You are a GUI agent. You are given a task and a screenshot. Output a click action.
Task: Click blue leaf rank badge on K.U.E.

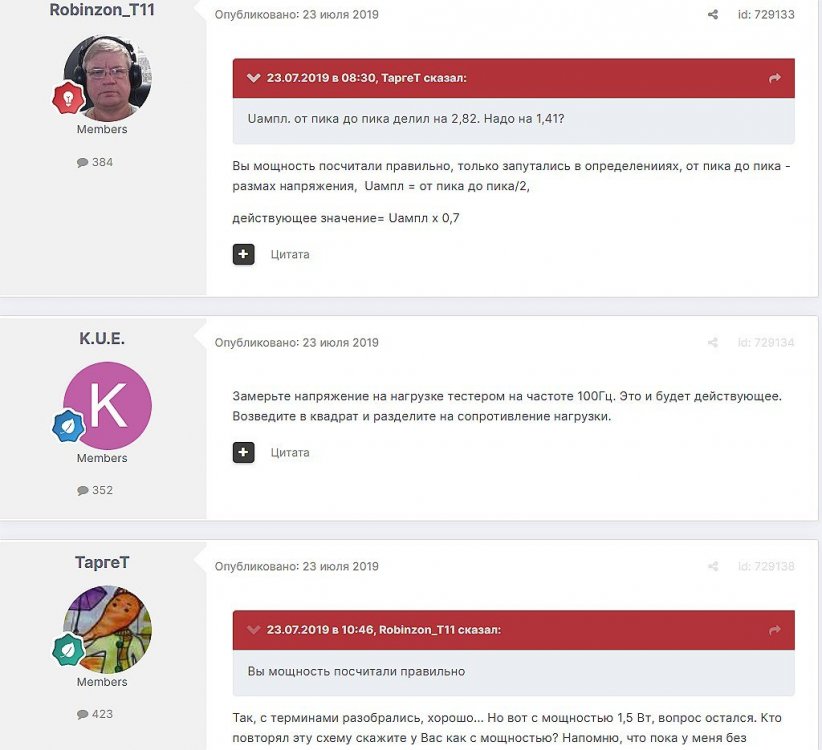click(x=68, y=426)
